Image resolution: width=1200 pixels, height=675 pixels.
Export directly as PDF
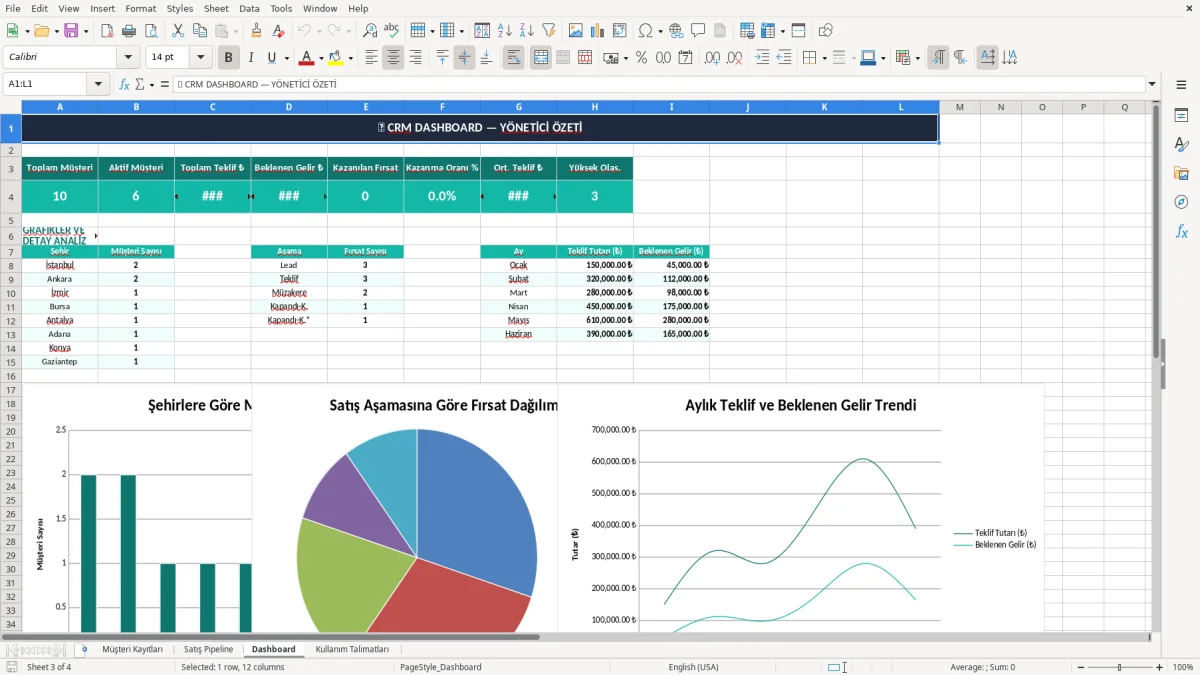tap(106, 31)
